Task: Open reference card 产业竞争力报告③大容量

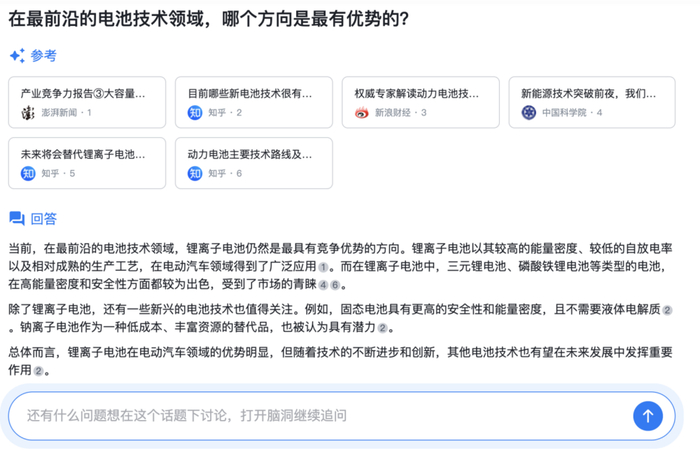Action: (86, 102)
